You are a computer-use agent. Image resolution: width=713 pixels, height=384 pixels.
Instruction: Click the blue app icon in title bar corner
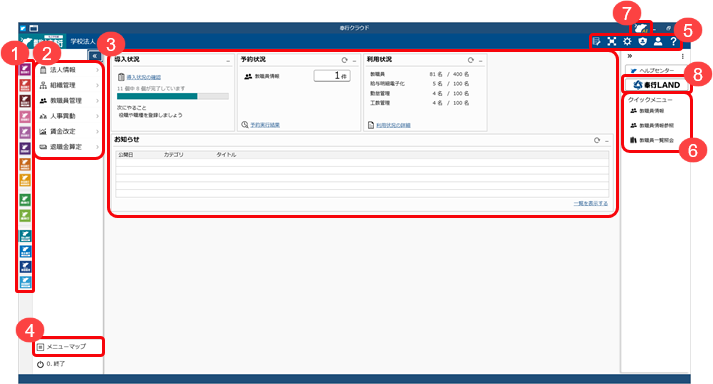(23, 28)
